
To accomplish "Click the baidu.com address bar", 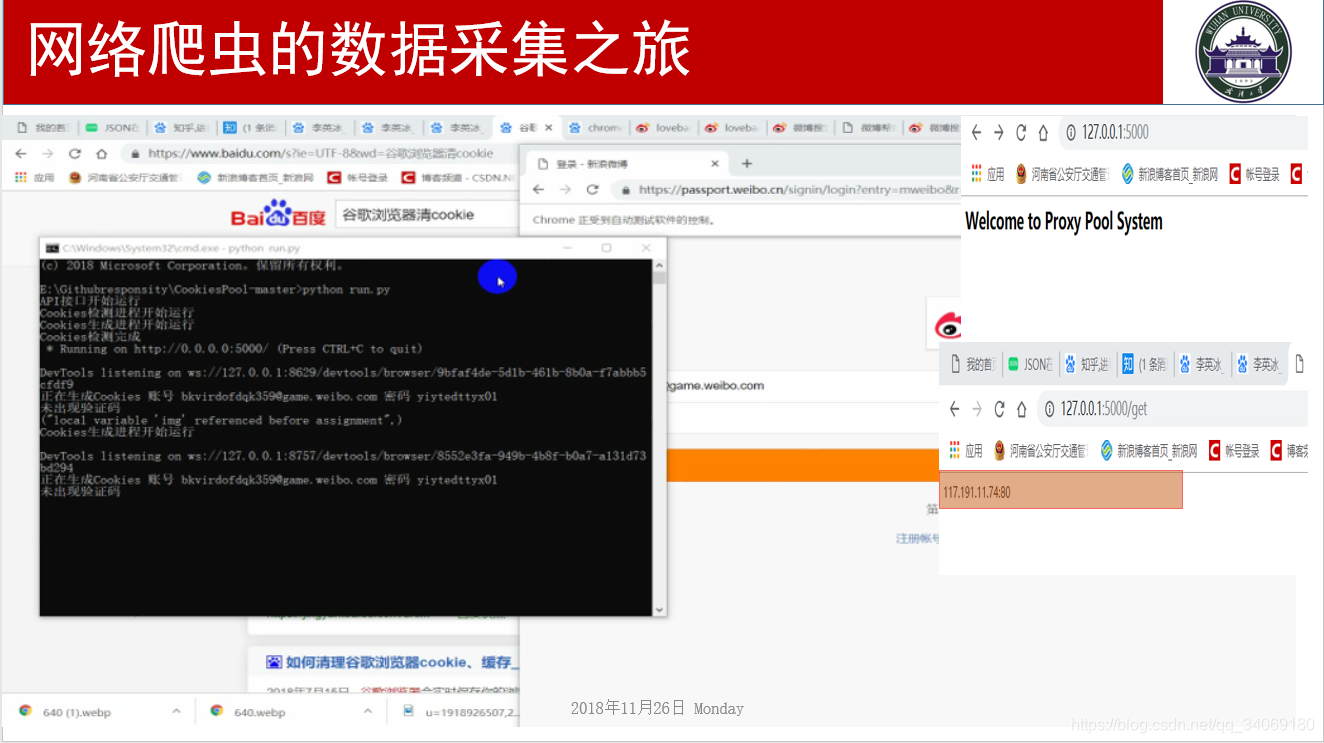I will click(x=320, y=154).
